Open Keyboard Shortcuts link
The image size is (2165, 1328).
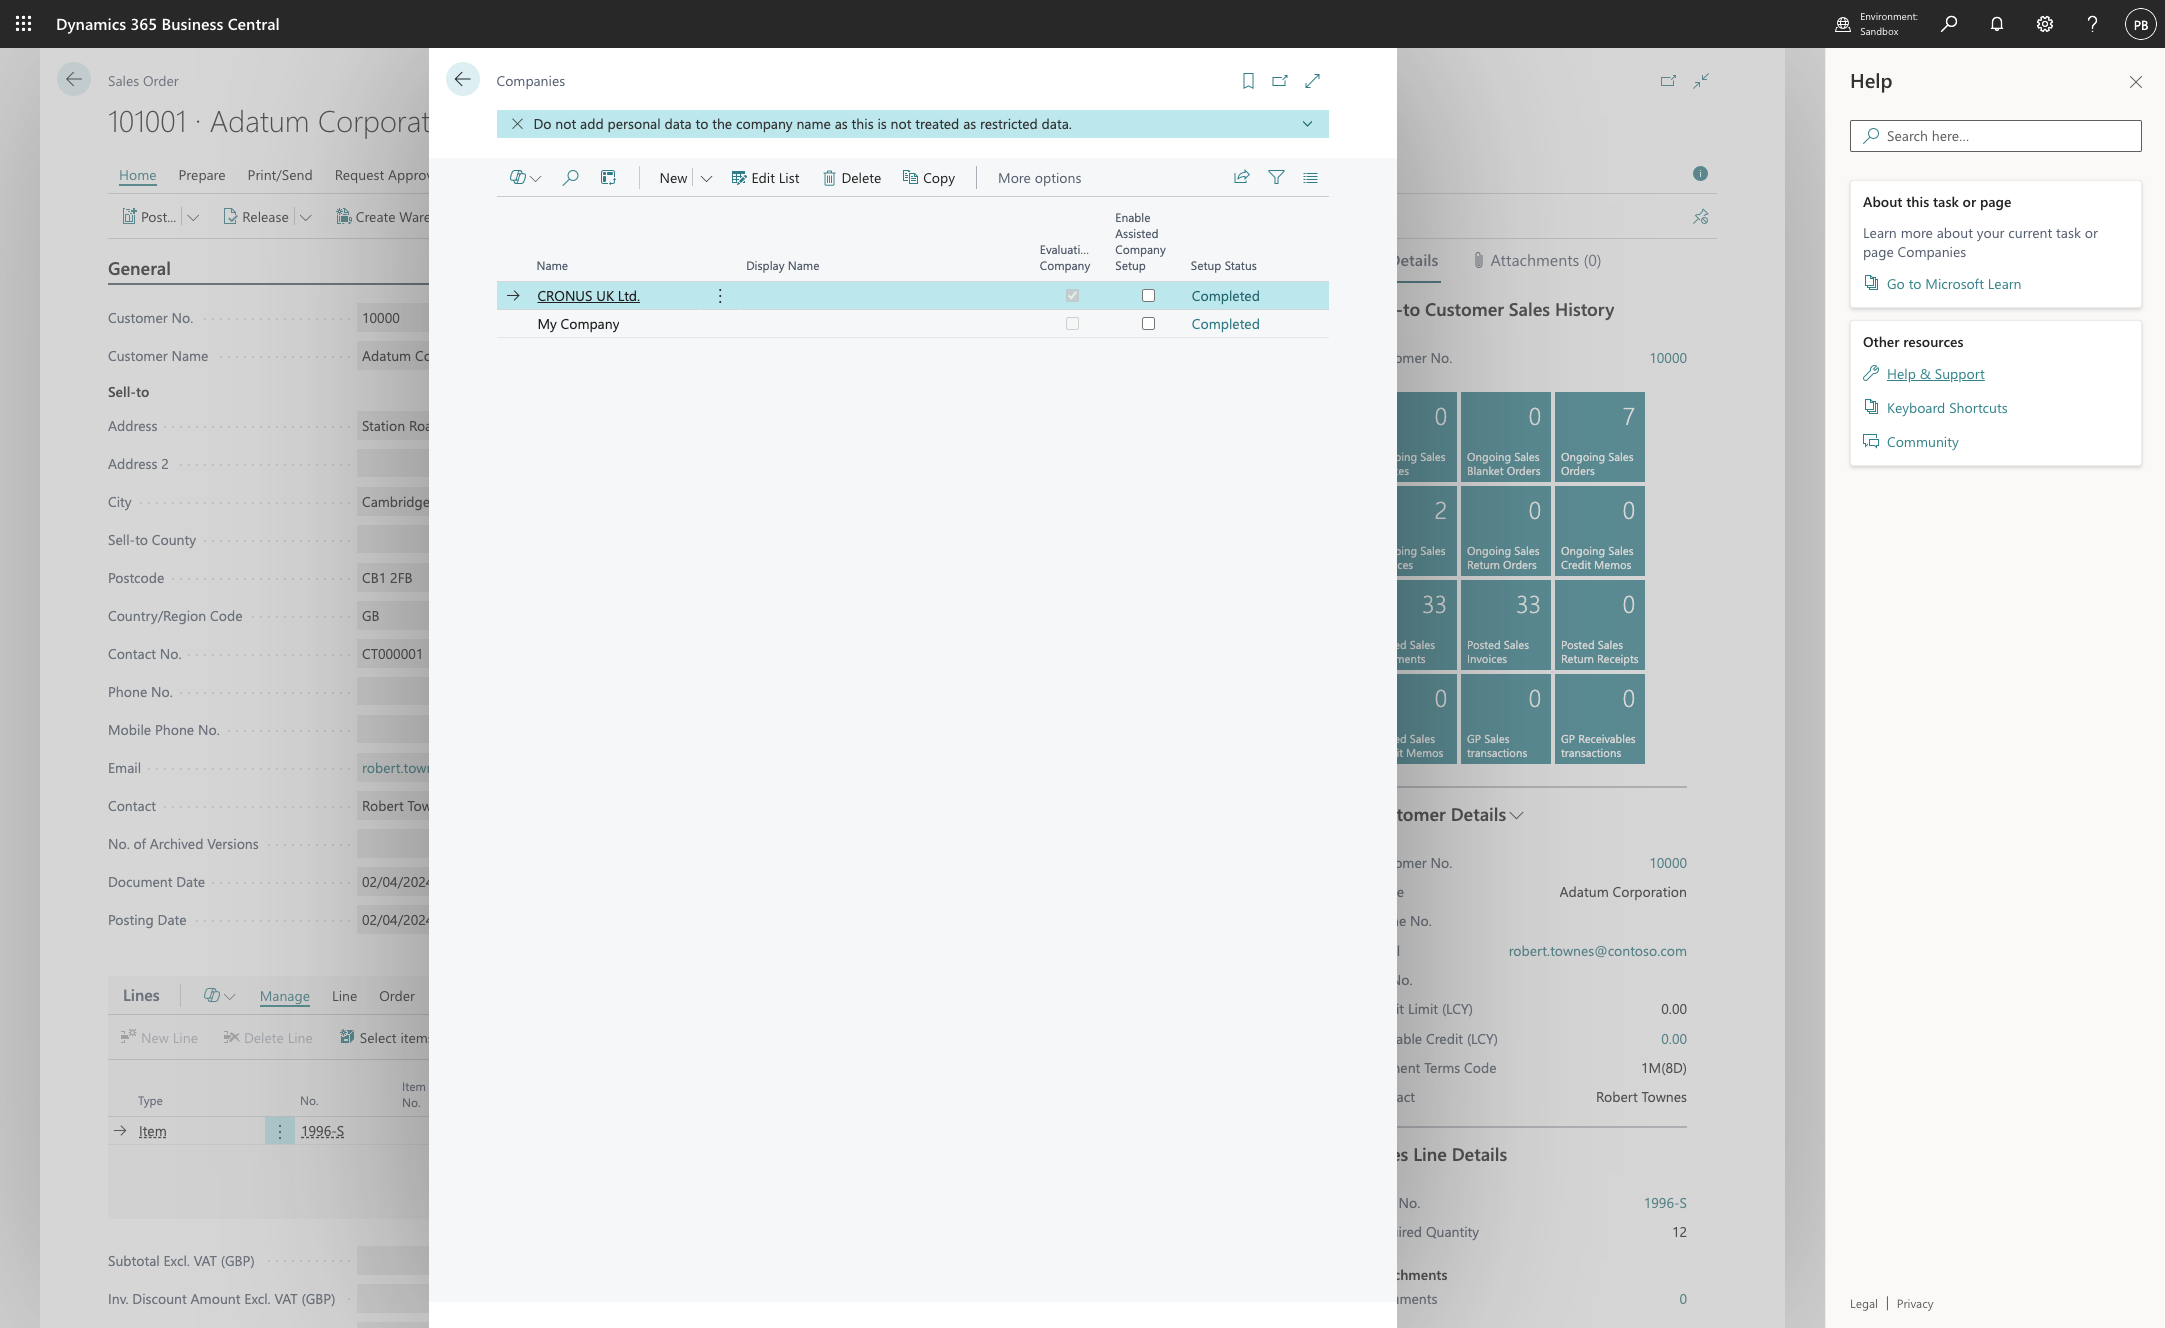[1946, 408]
